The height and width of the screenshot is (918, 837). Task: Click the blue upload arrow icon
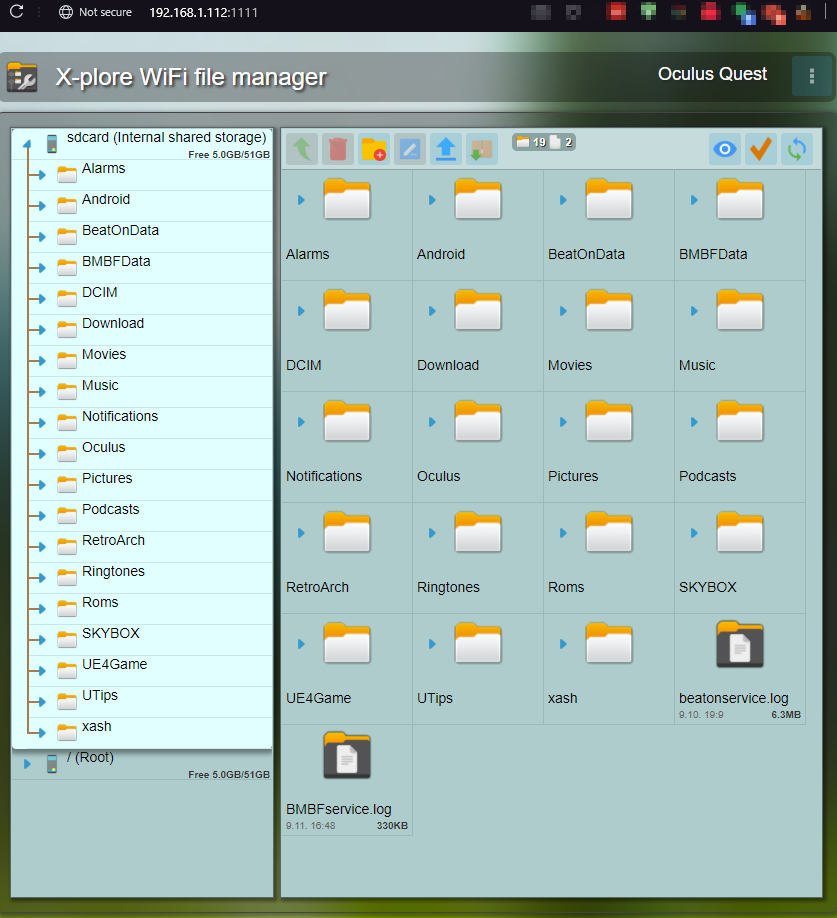pos(446,149)
